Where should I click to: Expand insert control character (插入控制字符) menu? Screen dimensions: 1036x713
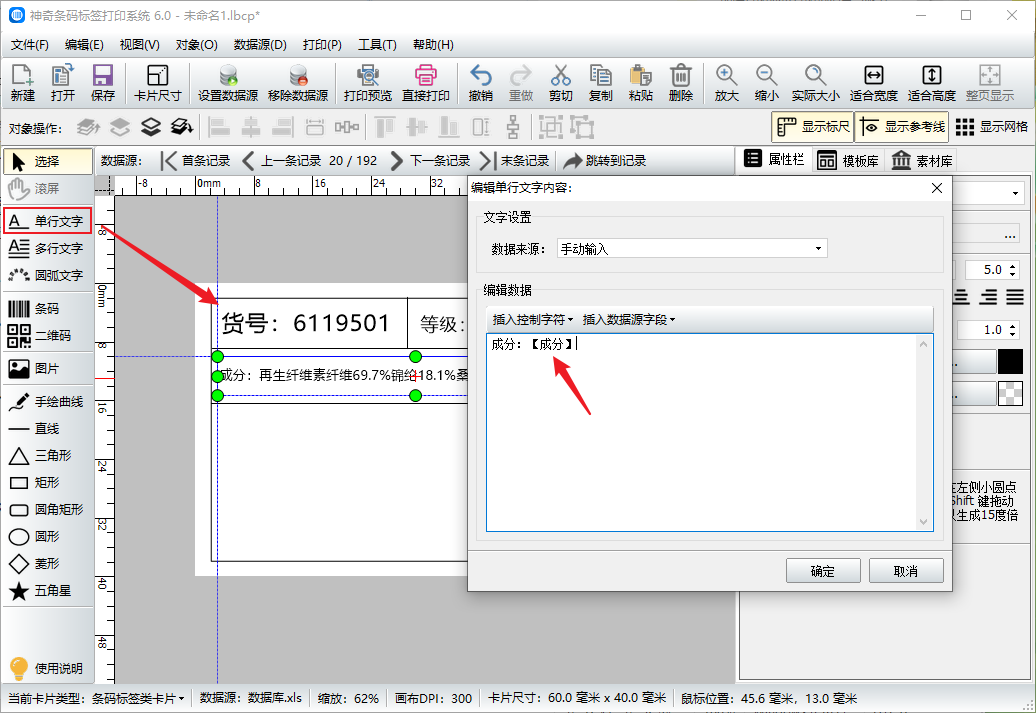point(533,320)
